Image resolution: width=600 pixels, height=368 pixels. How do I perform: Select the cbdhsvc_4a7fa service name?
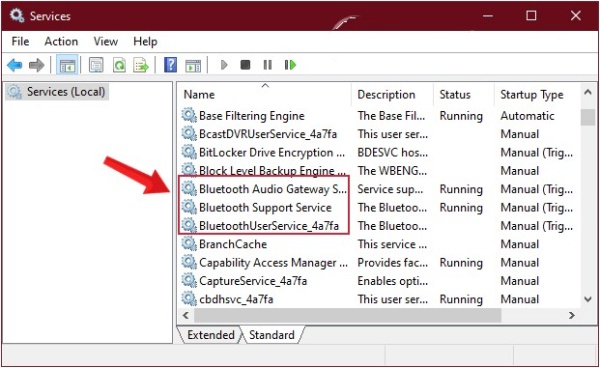tap(236, 299)
